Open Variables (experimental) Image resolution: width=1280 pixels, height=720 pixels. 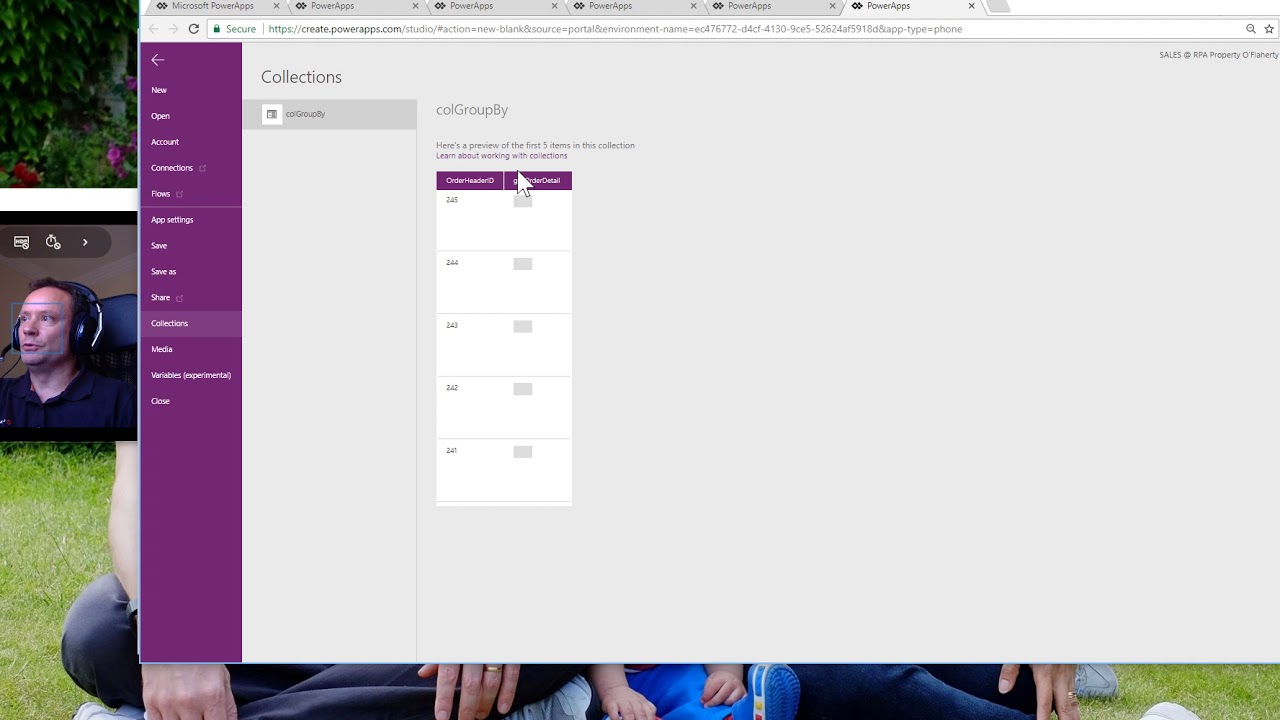click(191, 375)
